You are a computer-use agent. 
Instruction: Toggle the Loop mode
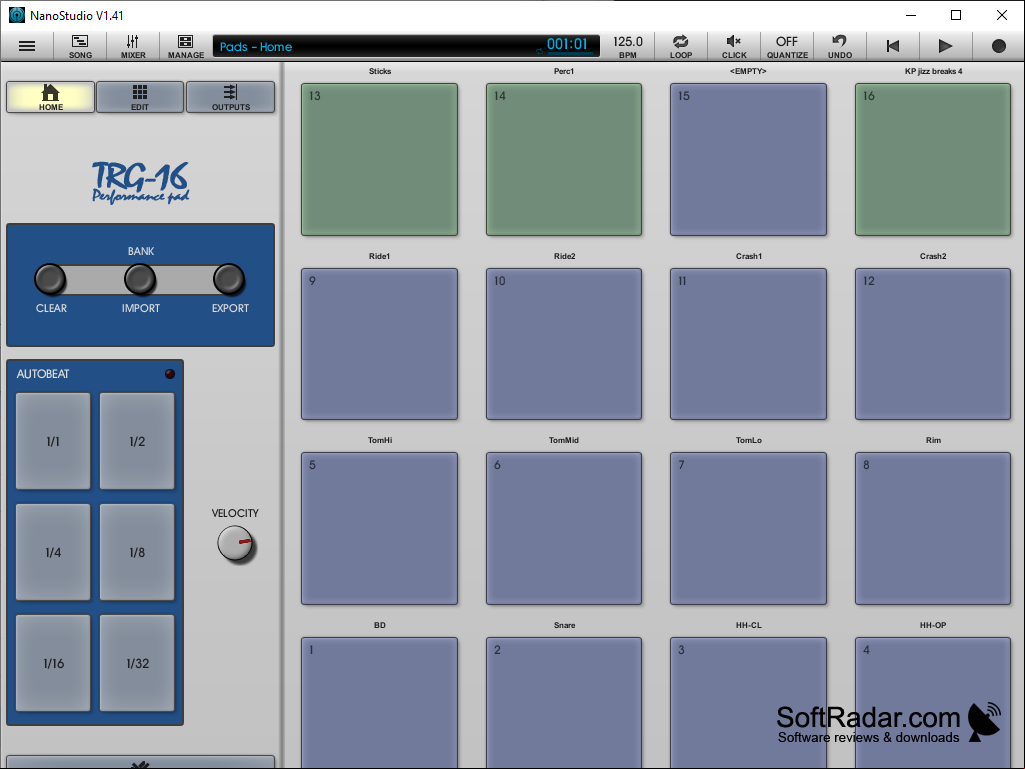coord(681,46)
